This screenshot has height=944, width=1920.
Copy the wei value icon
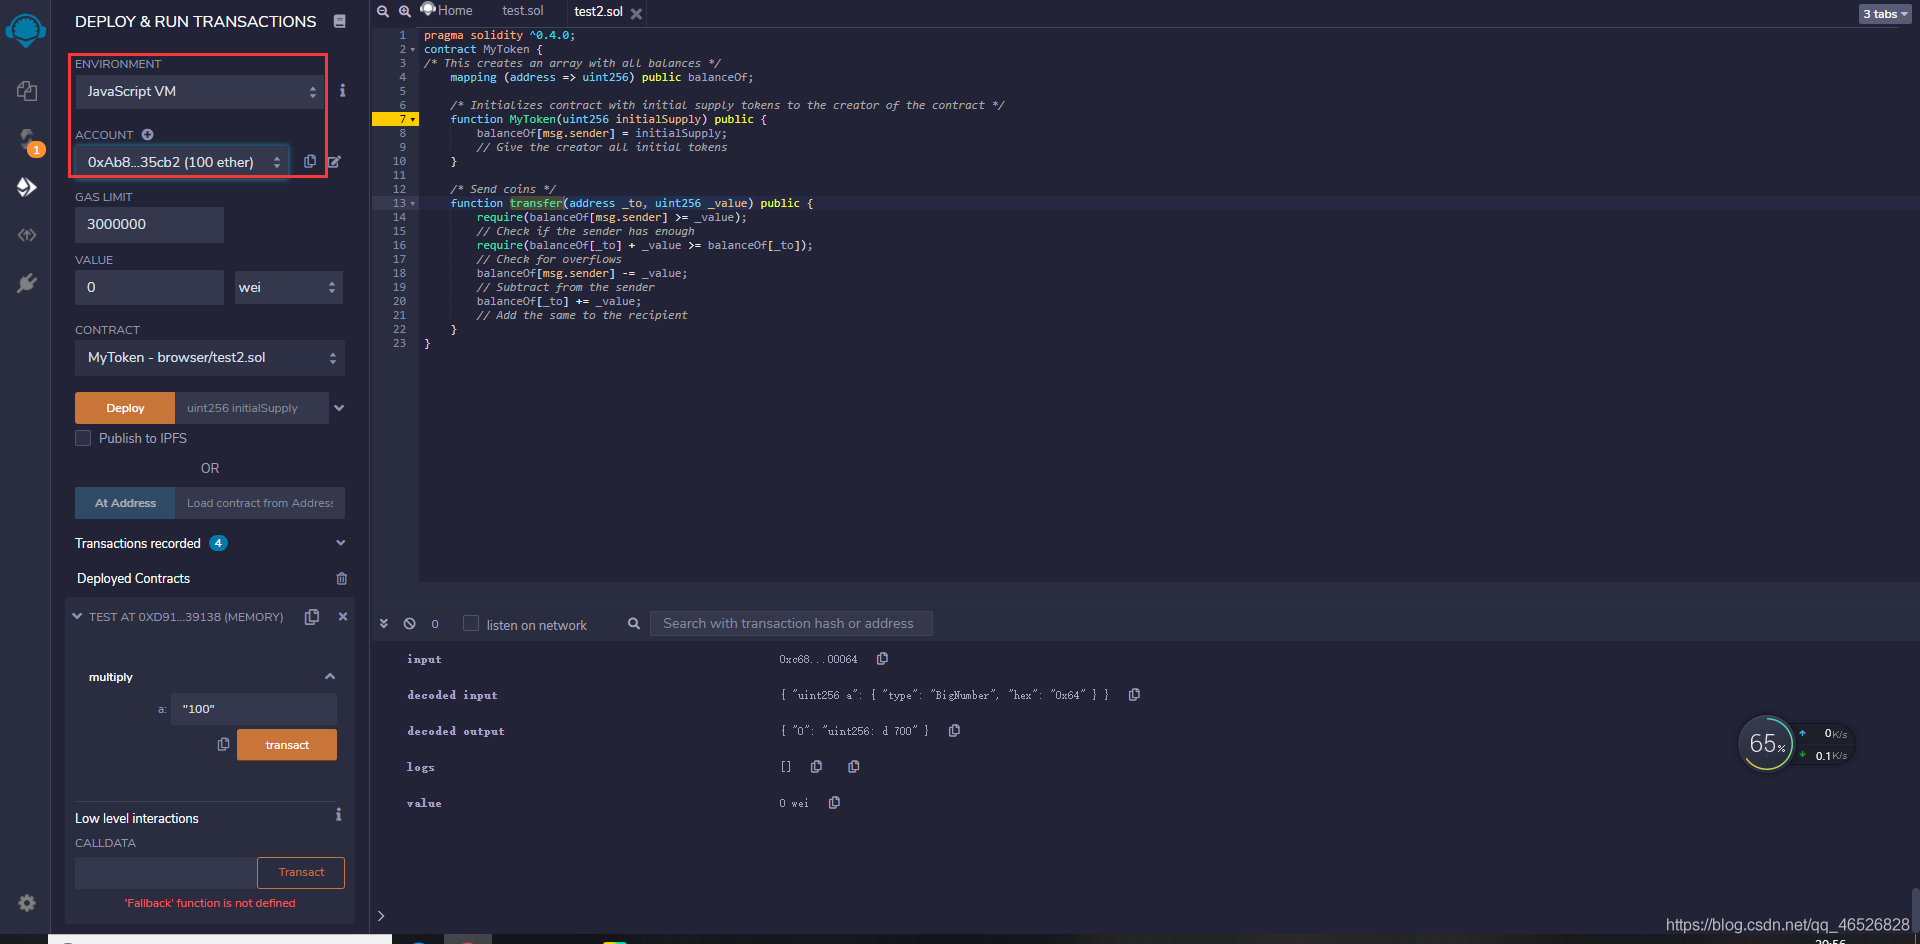tap(834, 802)
